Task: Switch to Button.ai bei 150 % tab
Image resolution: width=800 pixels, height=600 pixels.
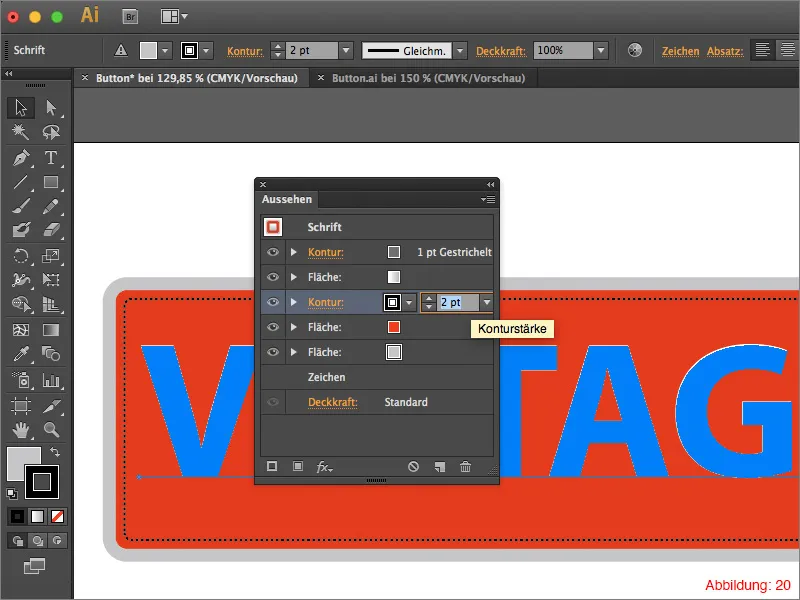Action: 428,78
